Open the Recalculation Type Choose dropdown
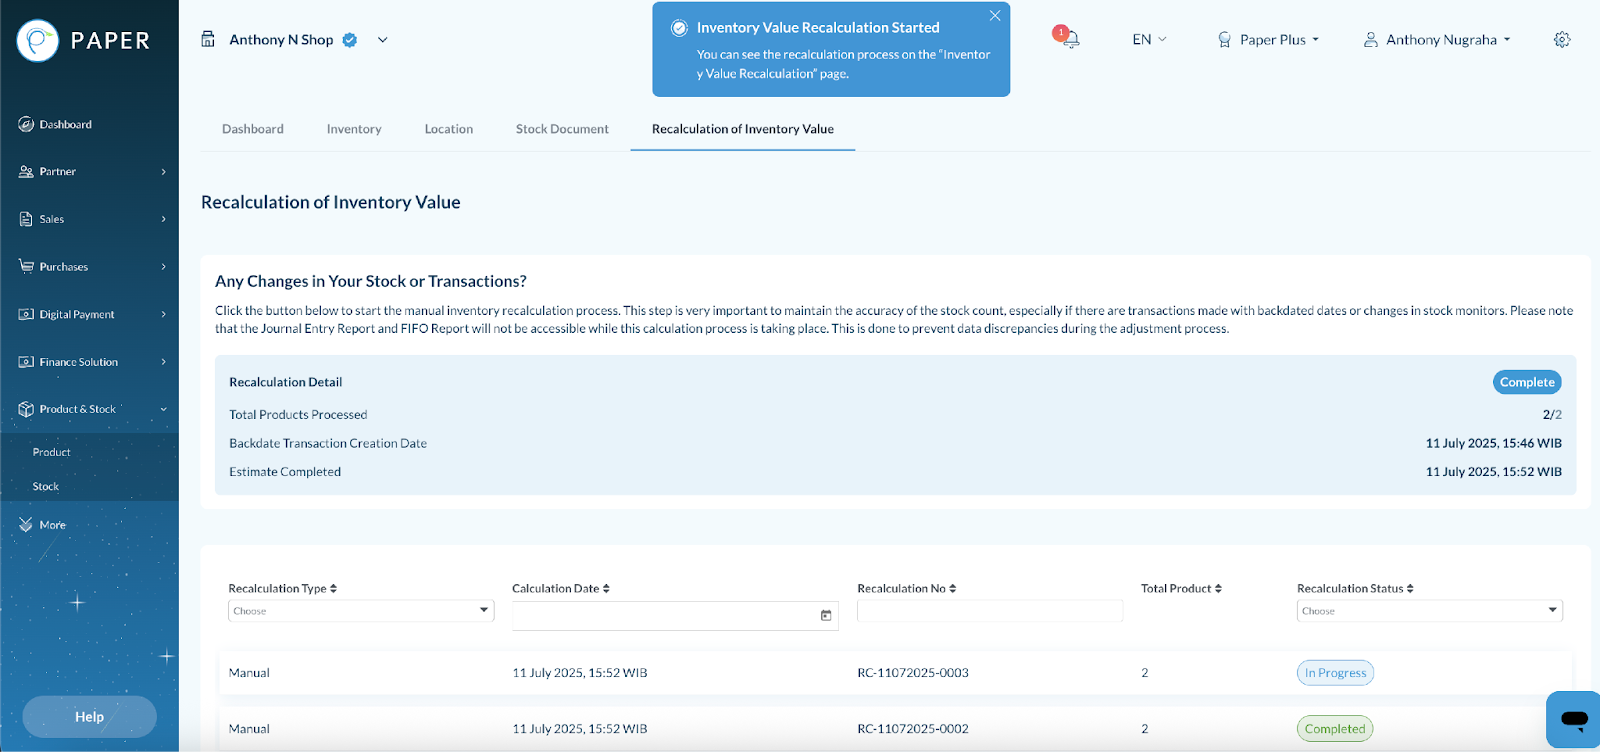The height and width of the screenshot is (752, 1600). 361,611
